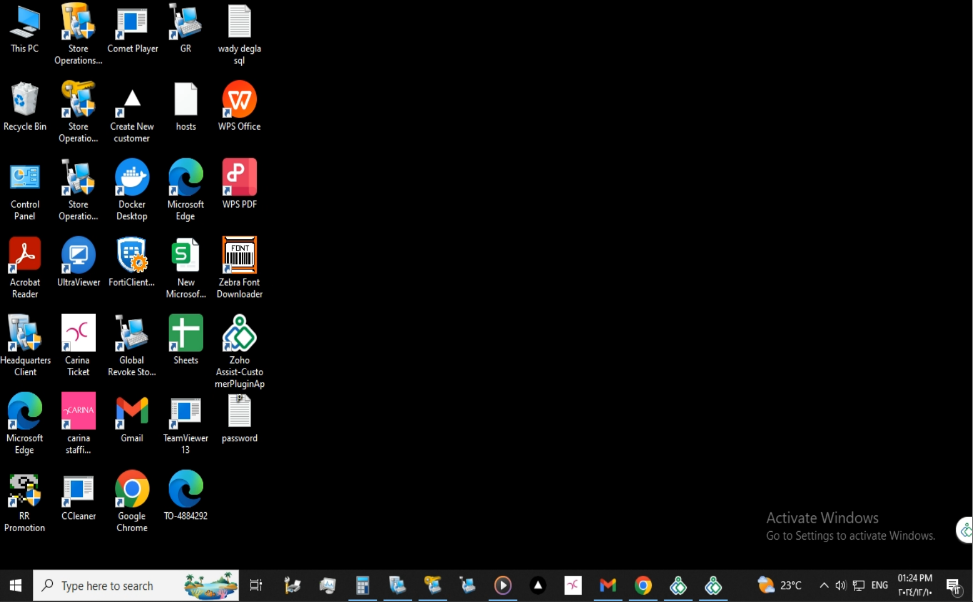
Task: Open Task View in the taskbar
Action: (x=256, y=585)
